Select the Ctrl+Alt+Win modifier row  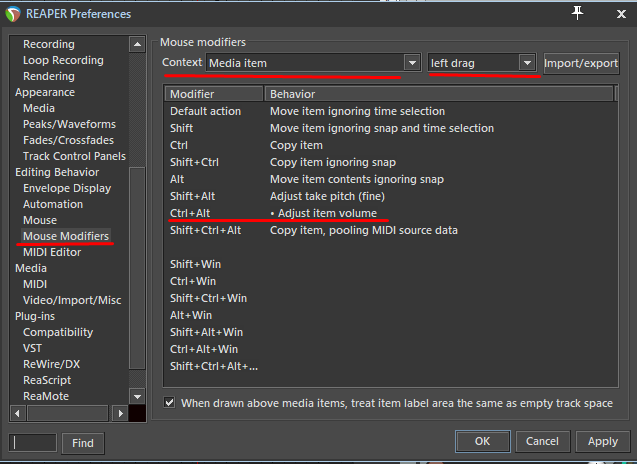(390, 349)
